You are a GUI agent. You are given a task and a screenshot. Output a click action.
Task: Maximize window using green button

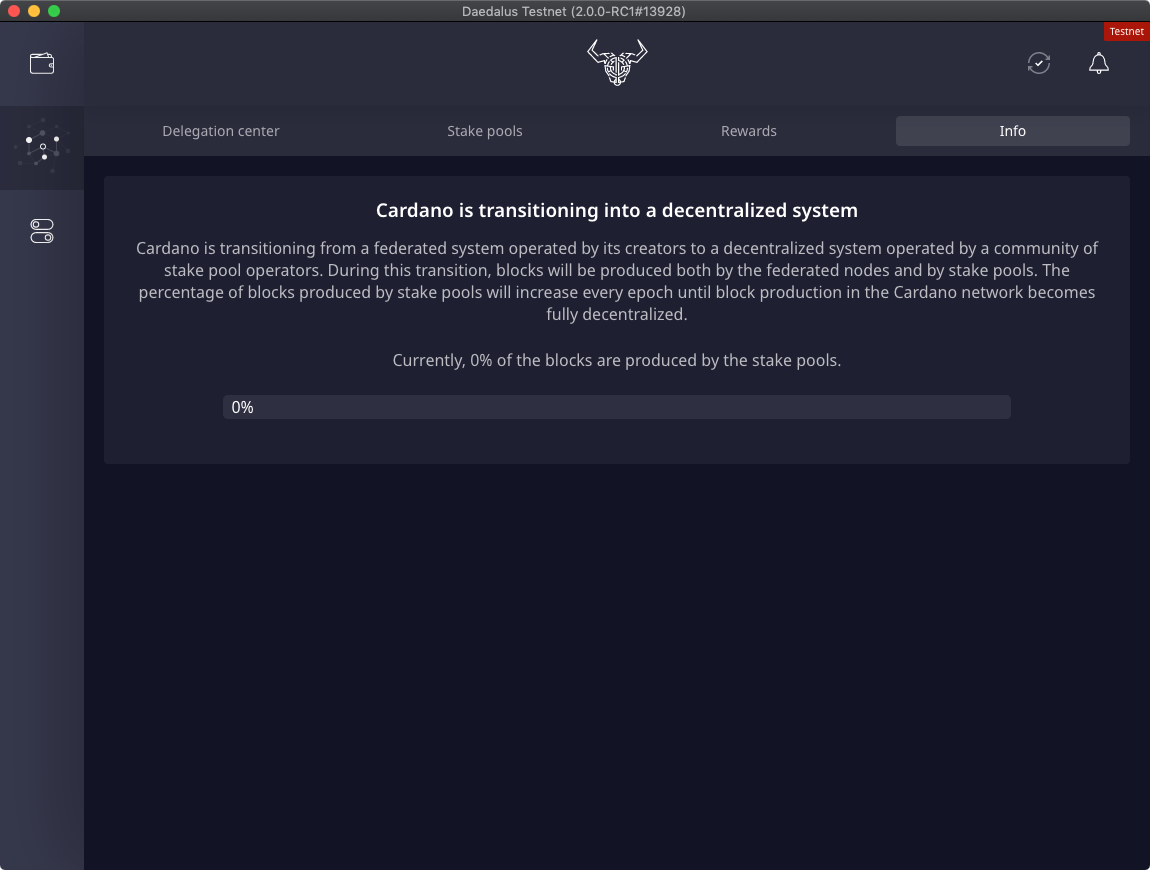(54, 11)
